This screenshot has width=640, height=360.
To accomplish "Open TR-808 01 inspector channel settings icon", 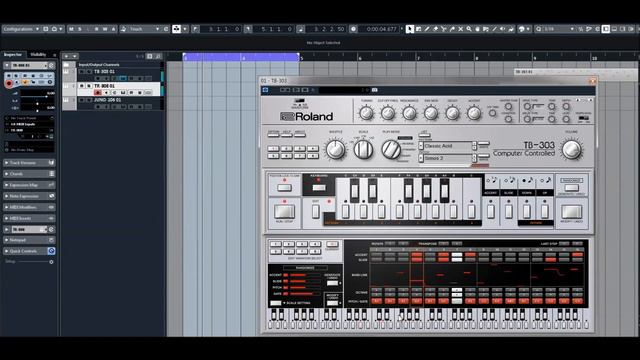I will [51, 65].
